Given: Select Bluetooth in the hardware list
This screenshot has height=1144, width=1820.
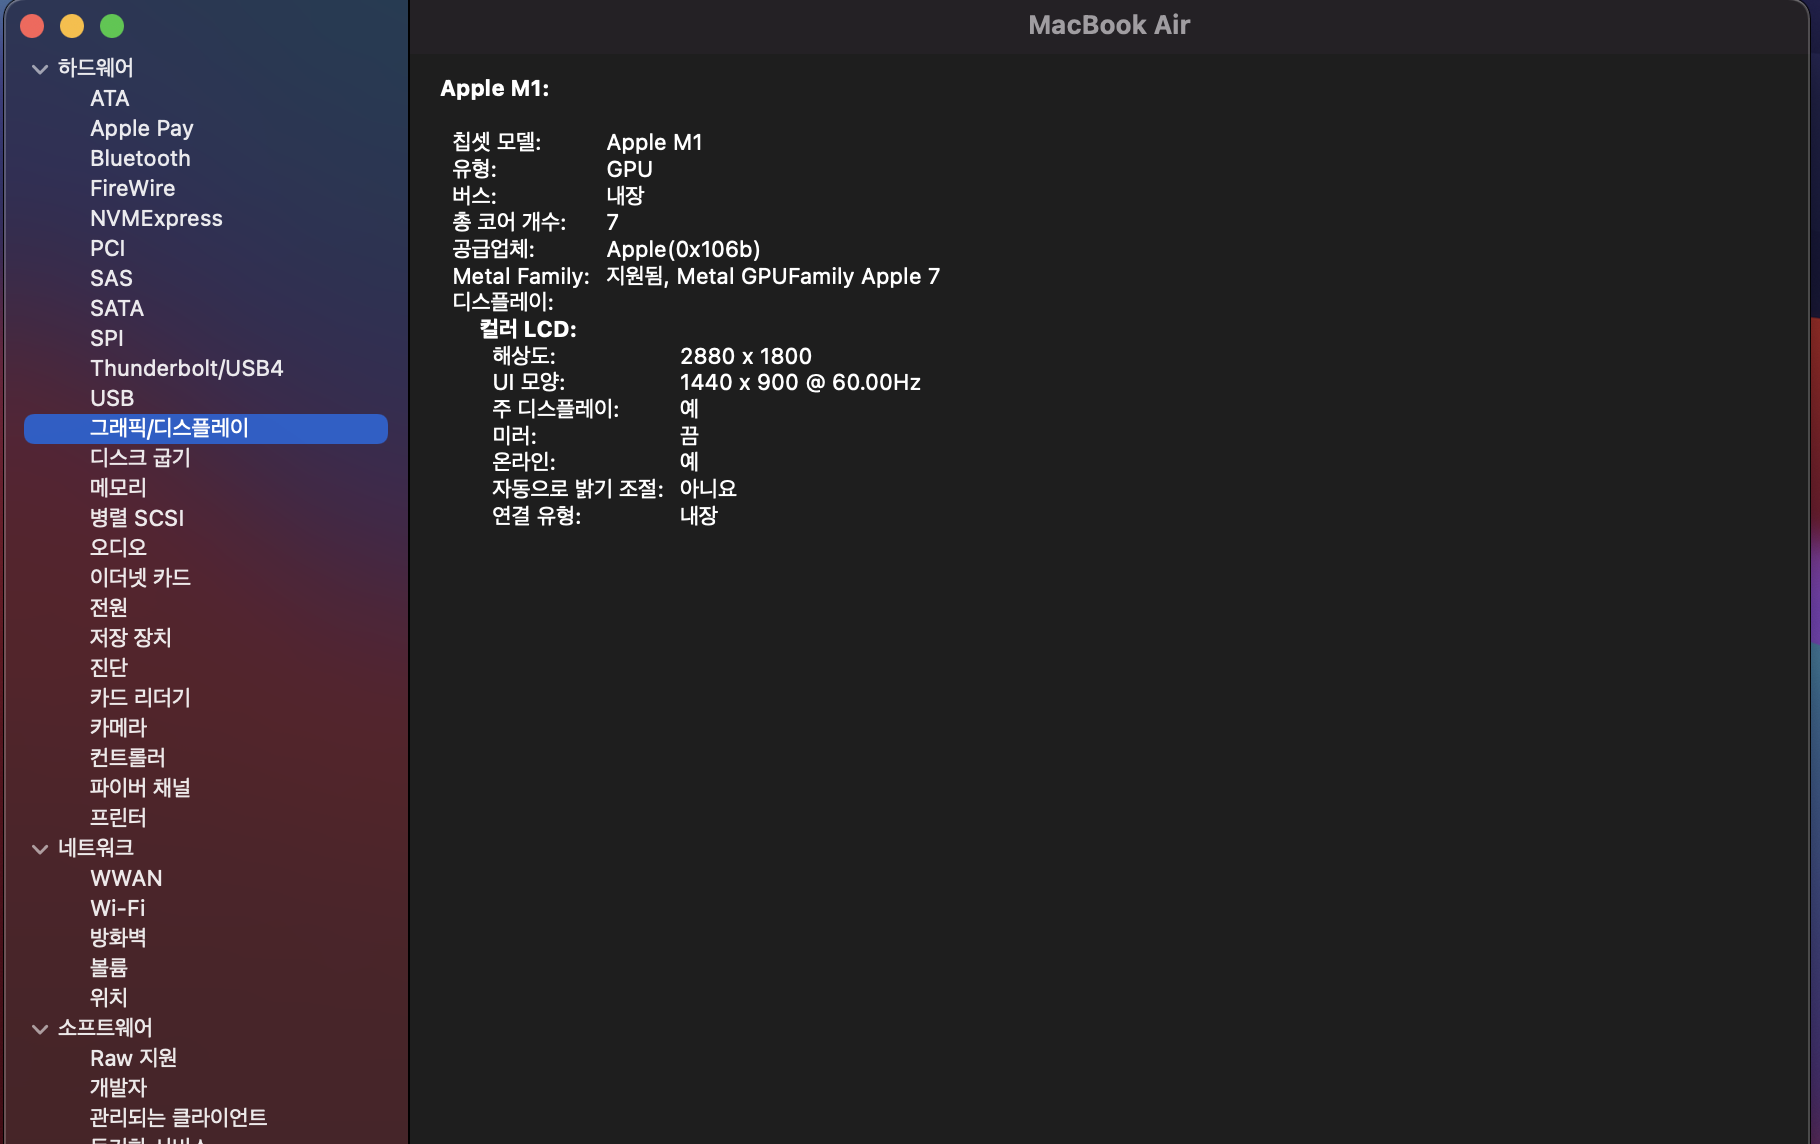Looking at the screenshot, I should coord(140,158).
